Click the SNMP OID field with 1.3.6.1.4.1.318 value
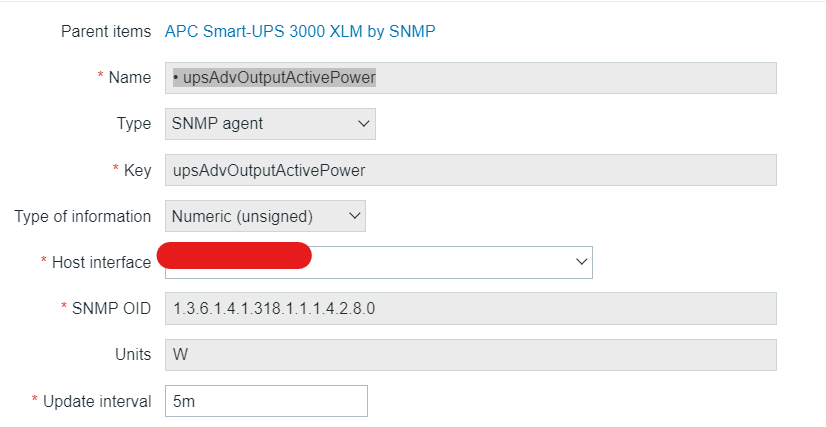Viewport: 826px width, 427px height. click(x=470, y=308)
